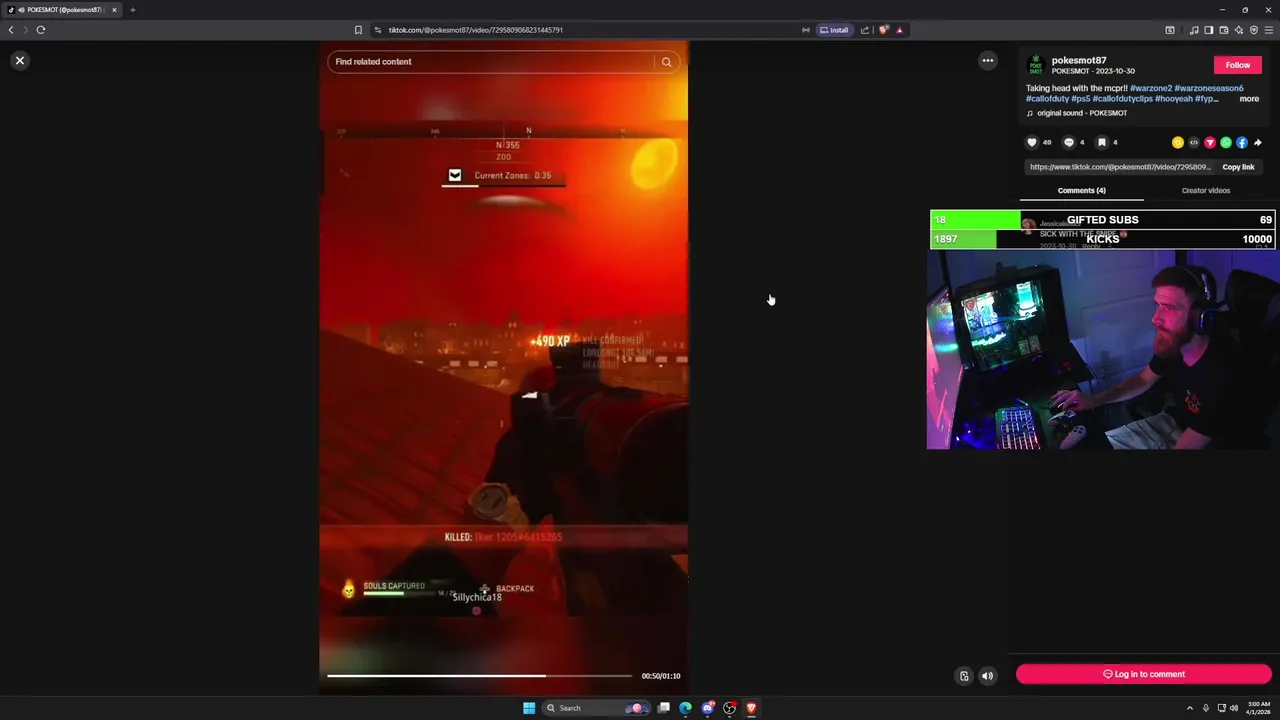Switch to the Creator videos tab

pyautogui.click(x=1206, y=190)
